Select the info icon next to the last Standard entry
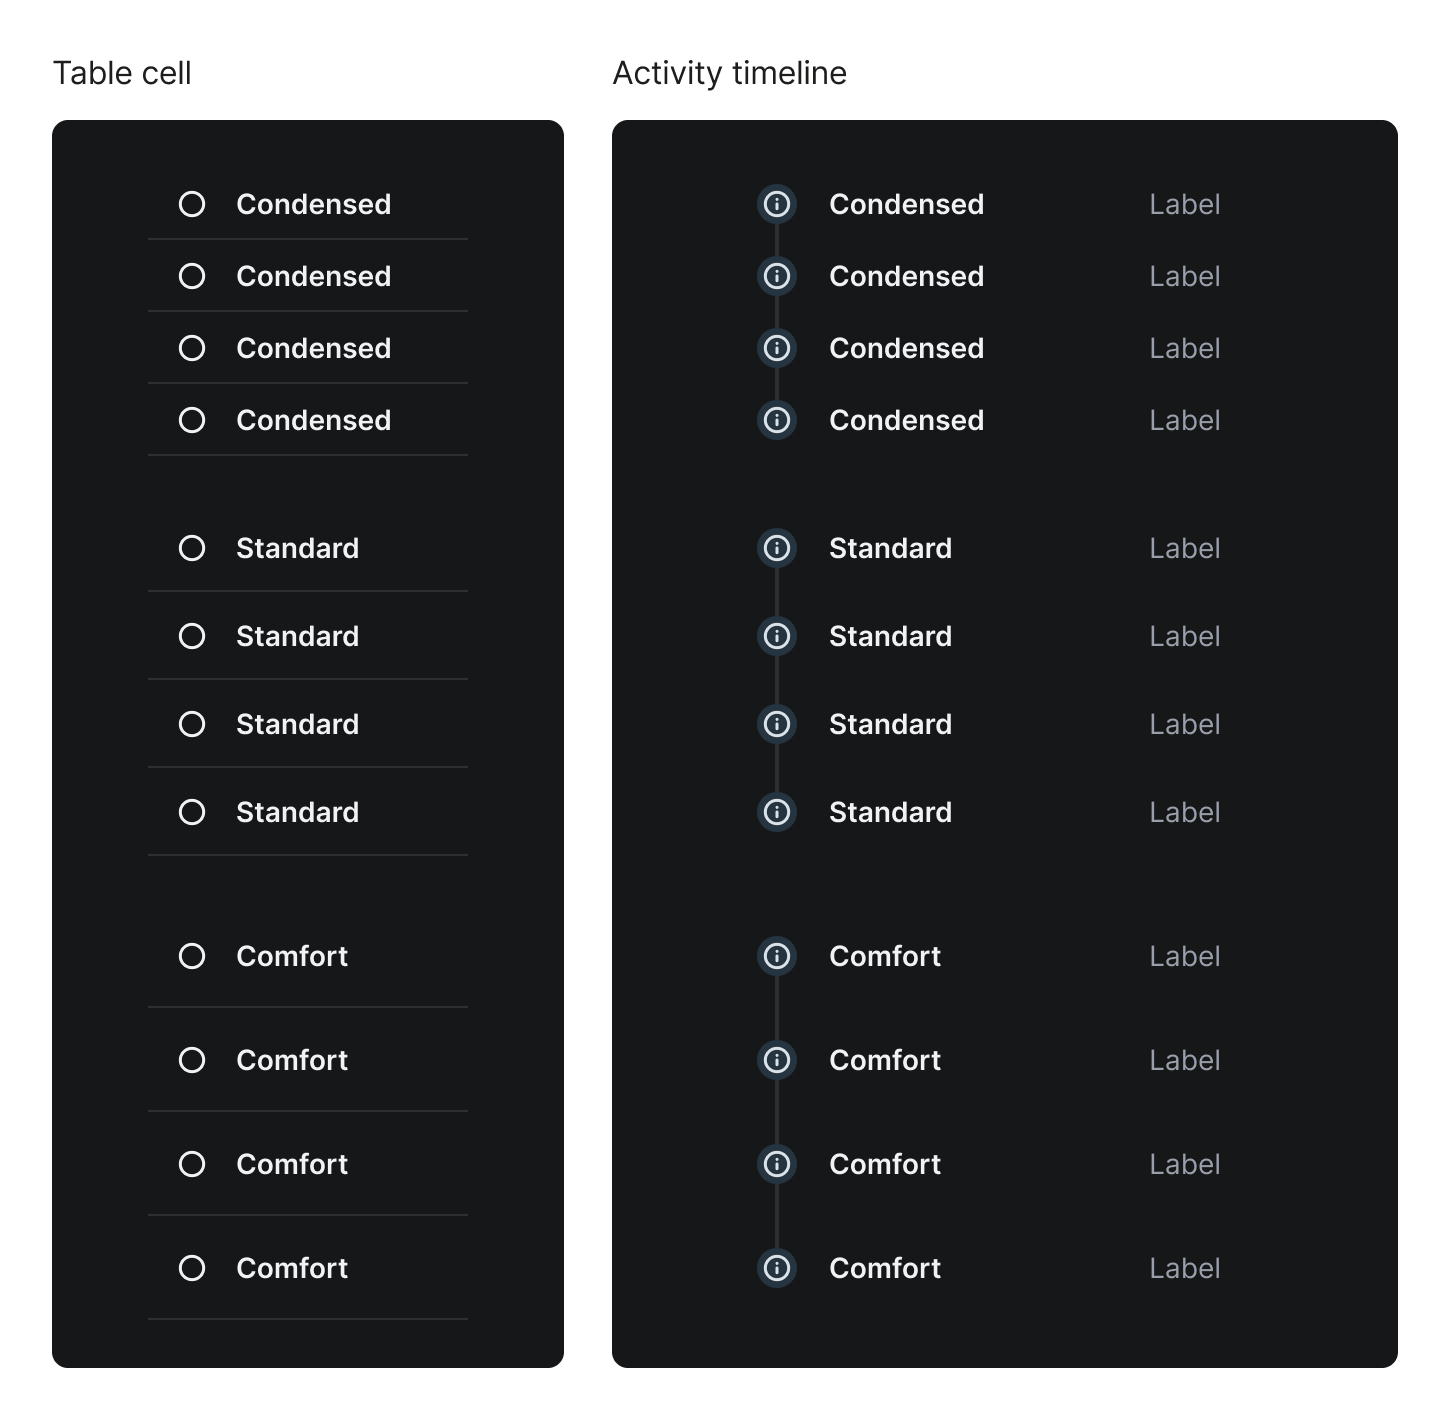Image resolution: width=1448 pixels, height=1416 pixels. (777, 812)
